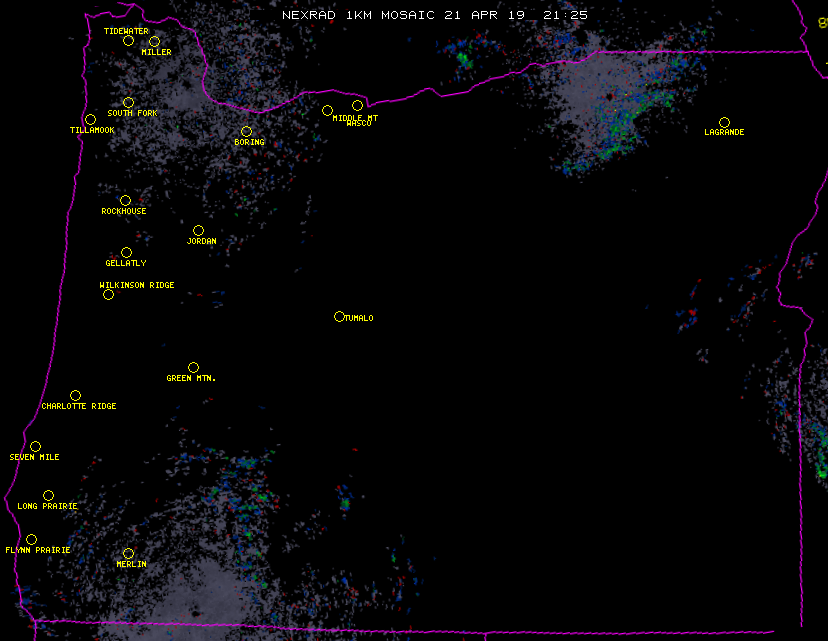Click the Merlin station circle marker
The image size is (828, 641).
128,554
